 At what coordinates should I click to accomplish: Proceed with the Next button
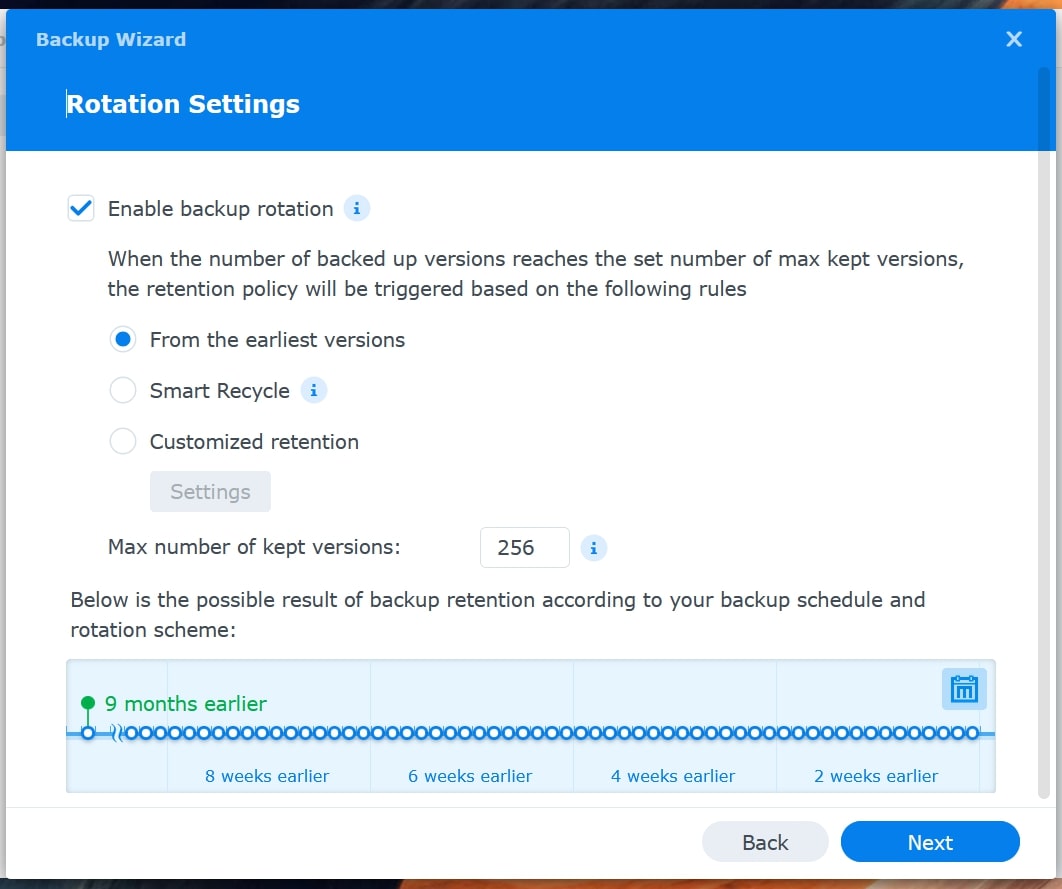tap(930, 842)
